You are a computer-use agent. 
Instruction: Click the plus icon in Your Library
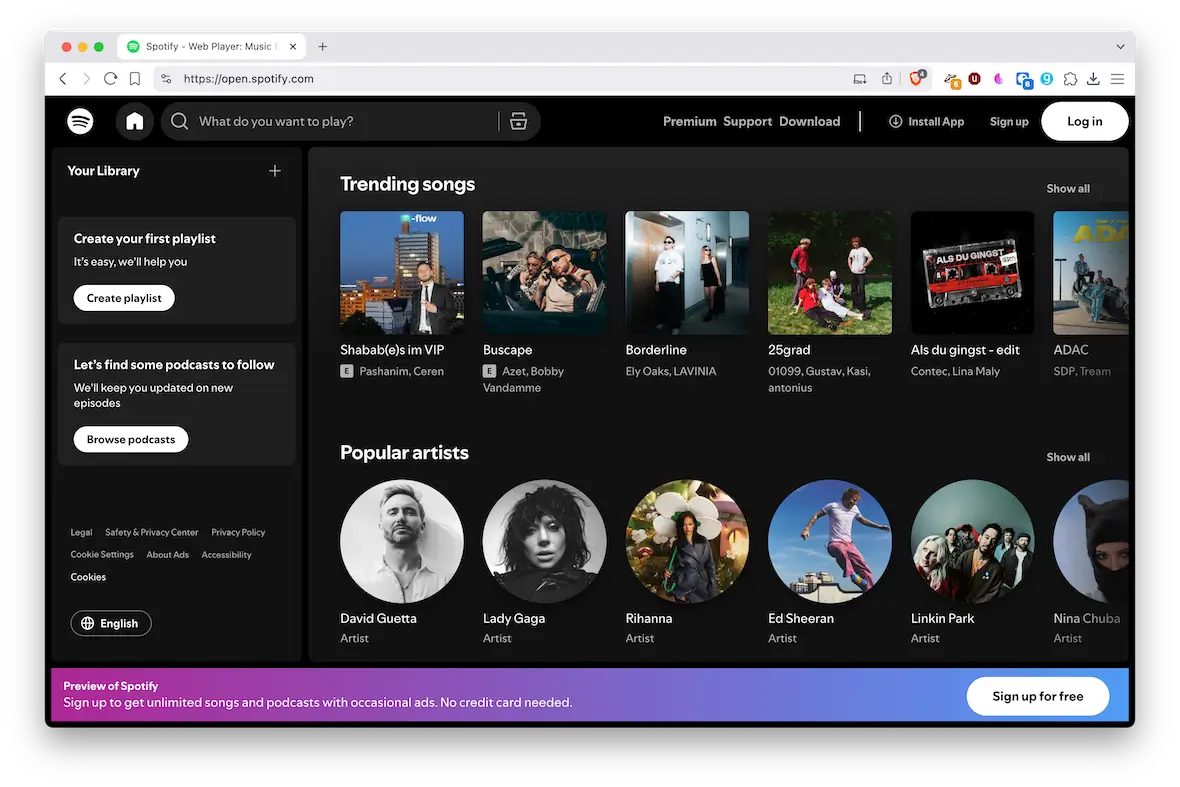coord(275,171)
